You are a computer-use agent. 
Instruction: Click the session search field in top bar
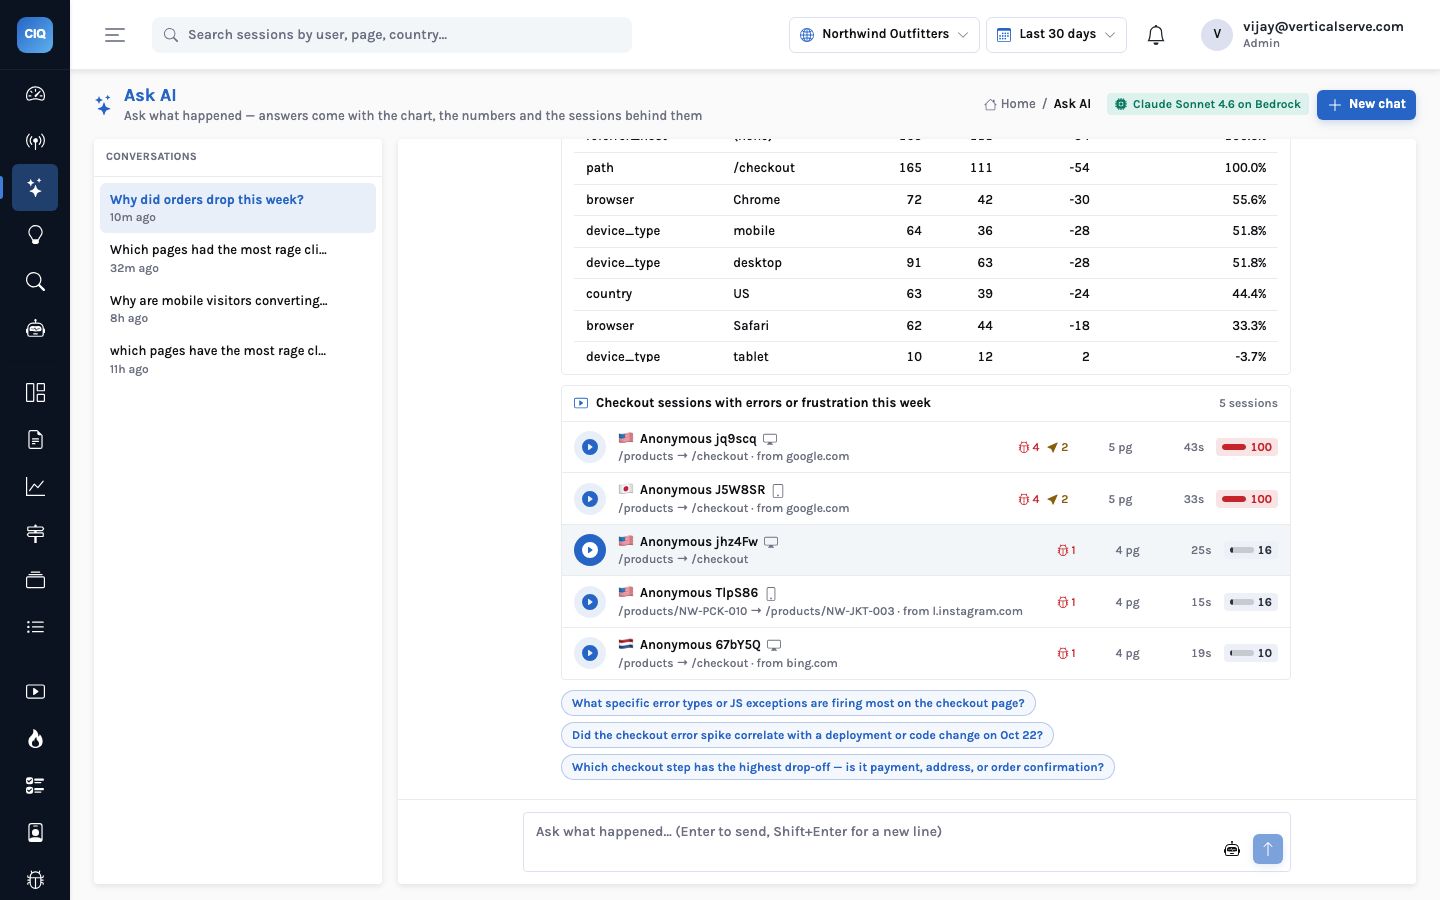click(392, 35)
